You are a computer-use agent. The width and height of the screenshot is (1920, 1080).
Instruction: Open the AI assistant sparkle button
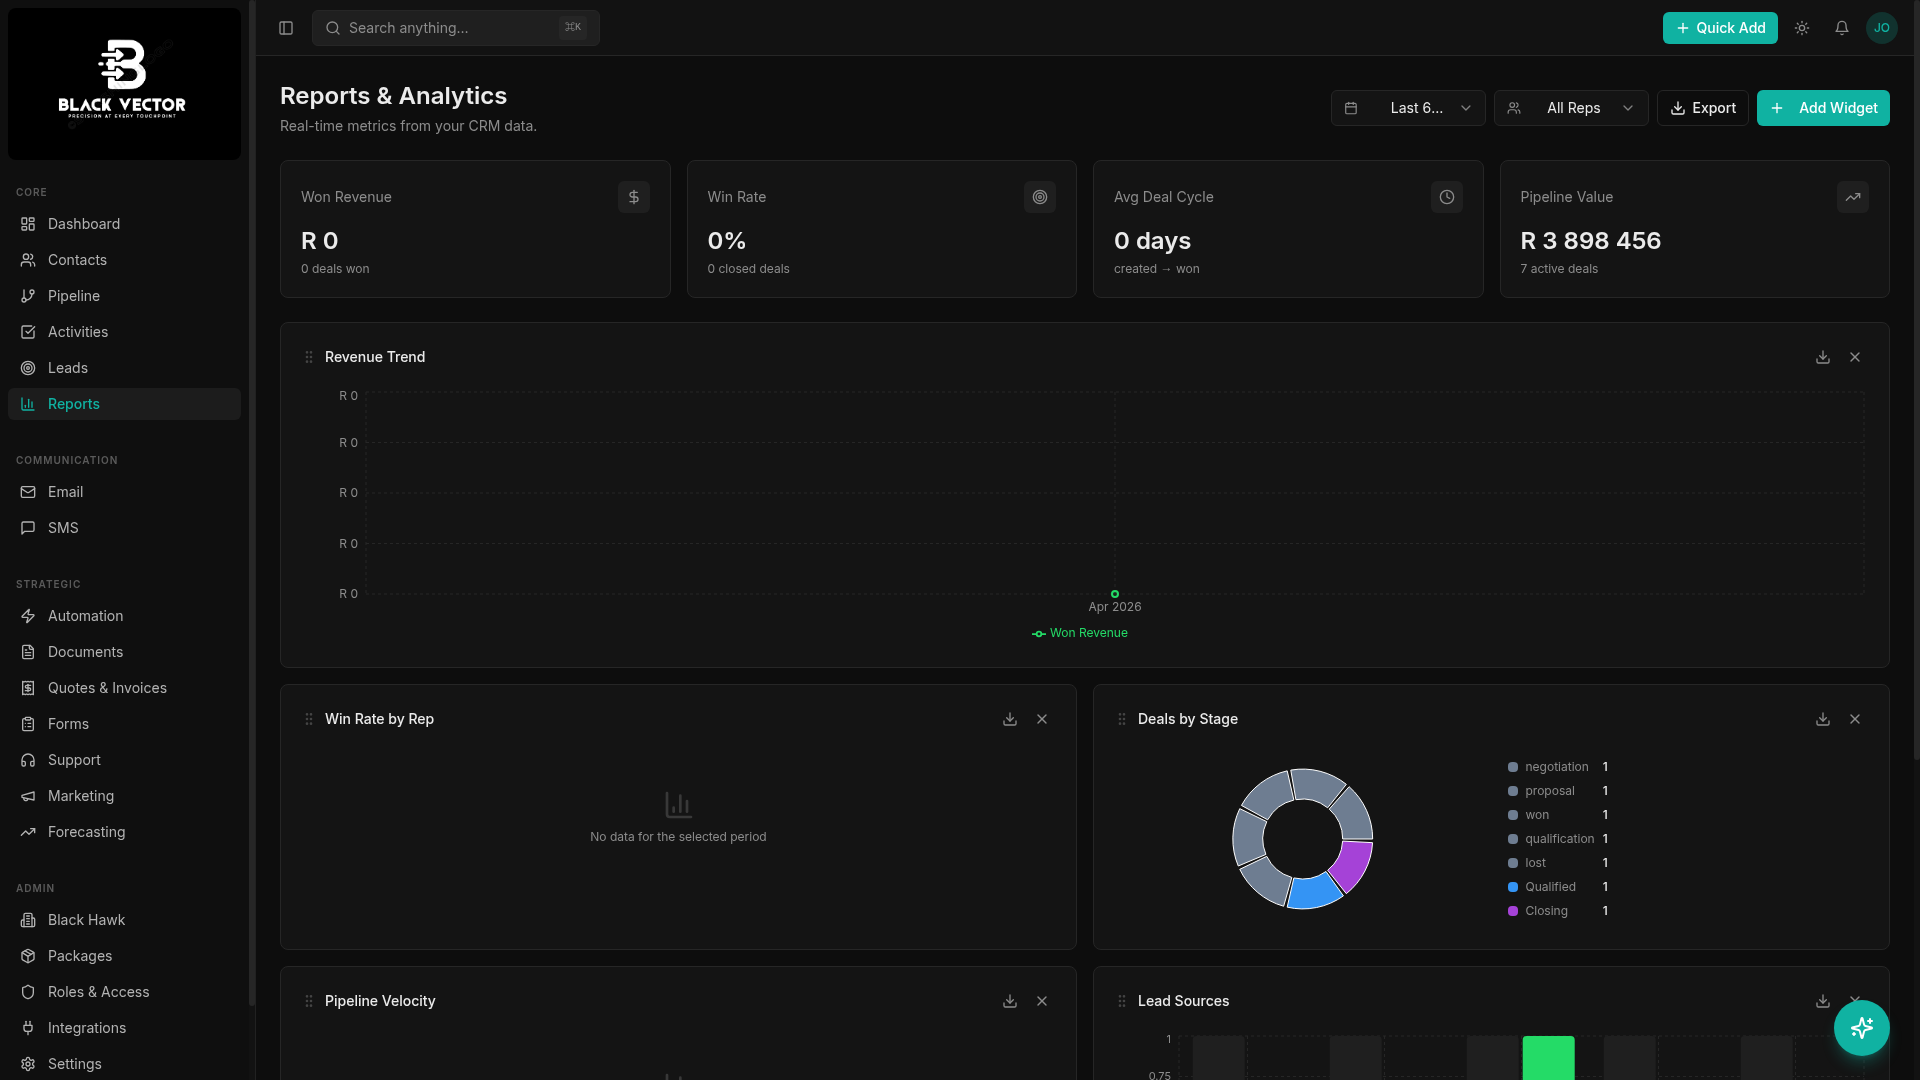pyautogui.click(x=1862, y=1028)
